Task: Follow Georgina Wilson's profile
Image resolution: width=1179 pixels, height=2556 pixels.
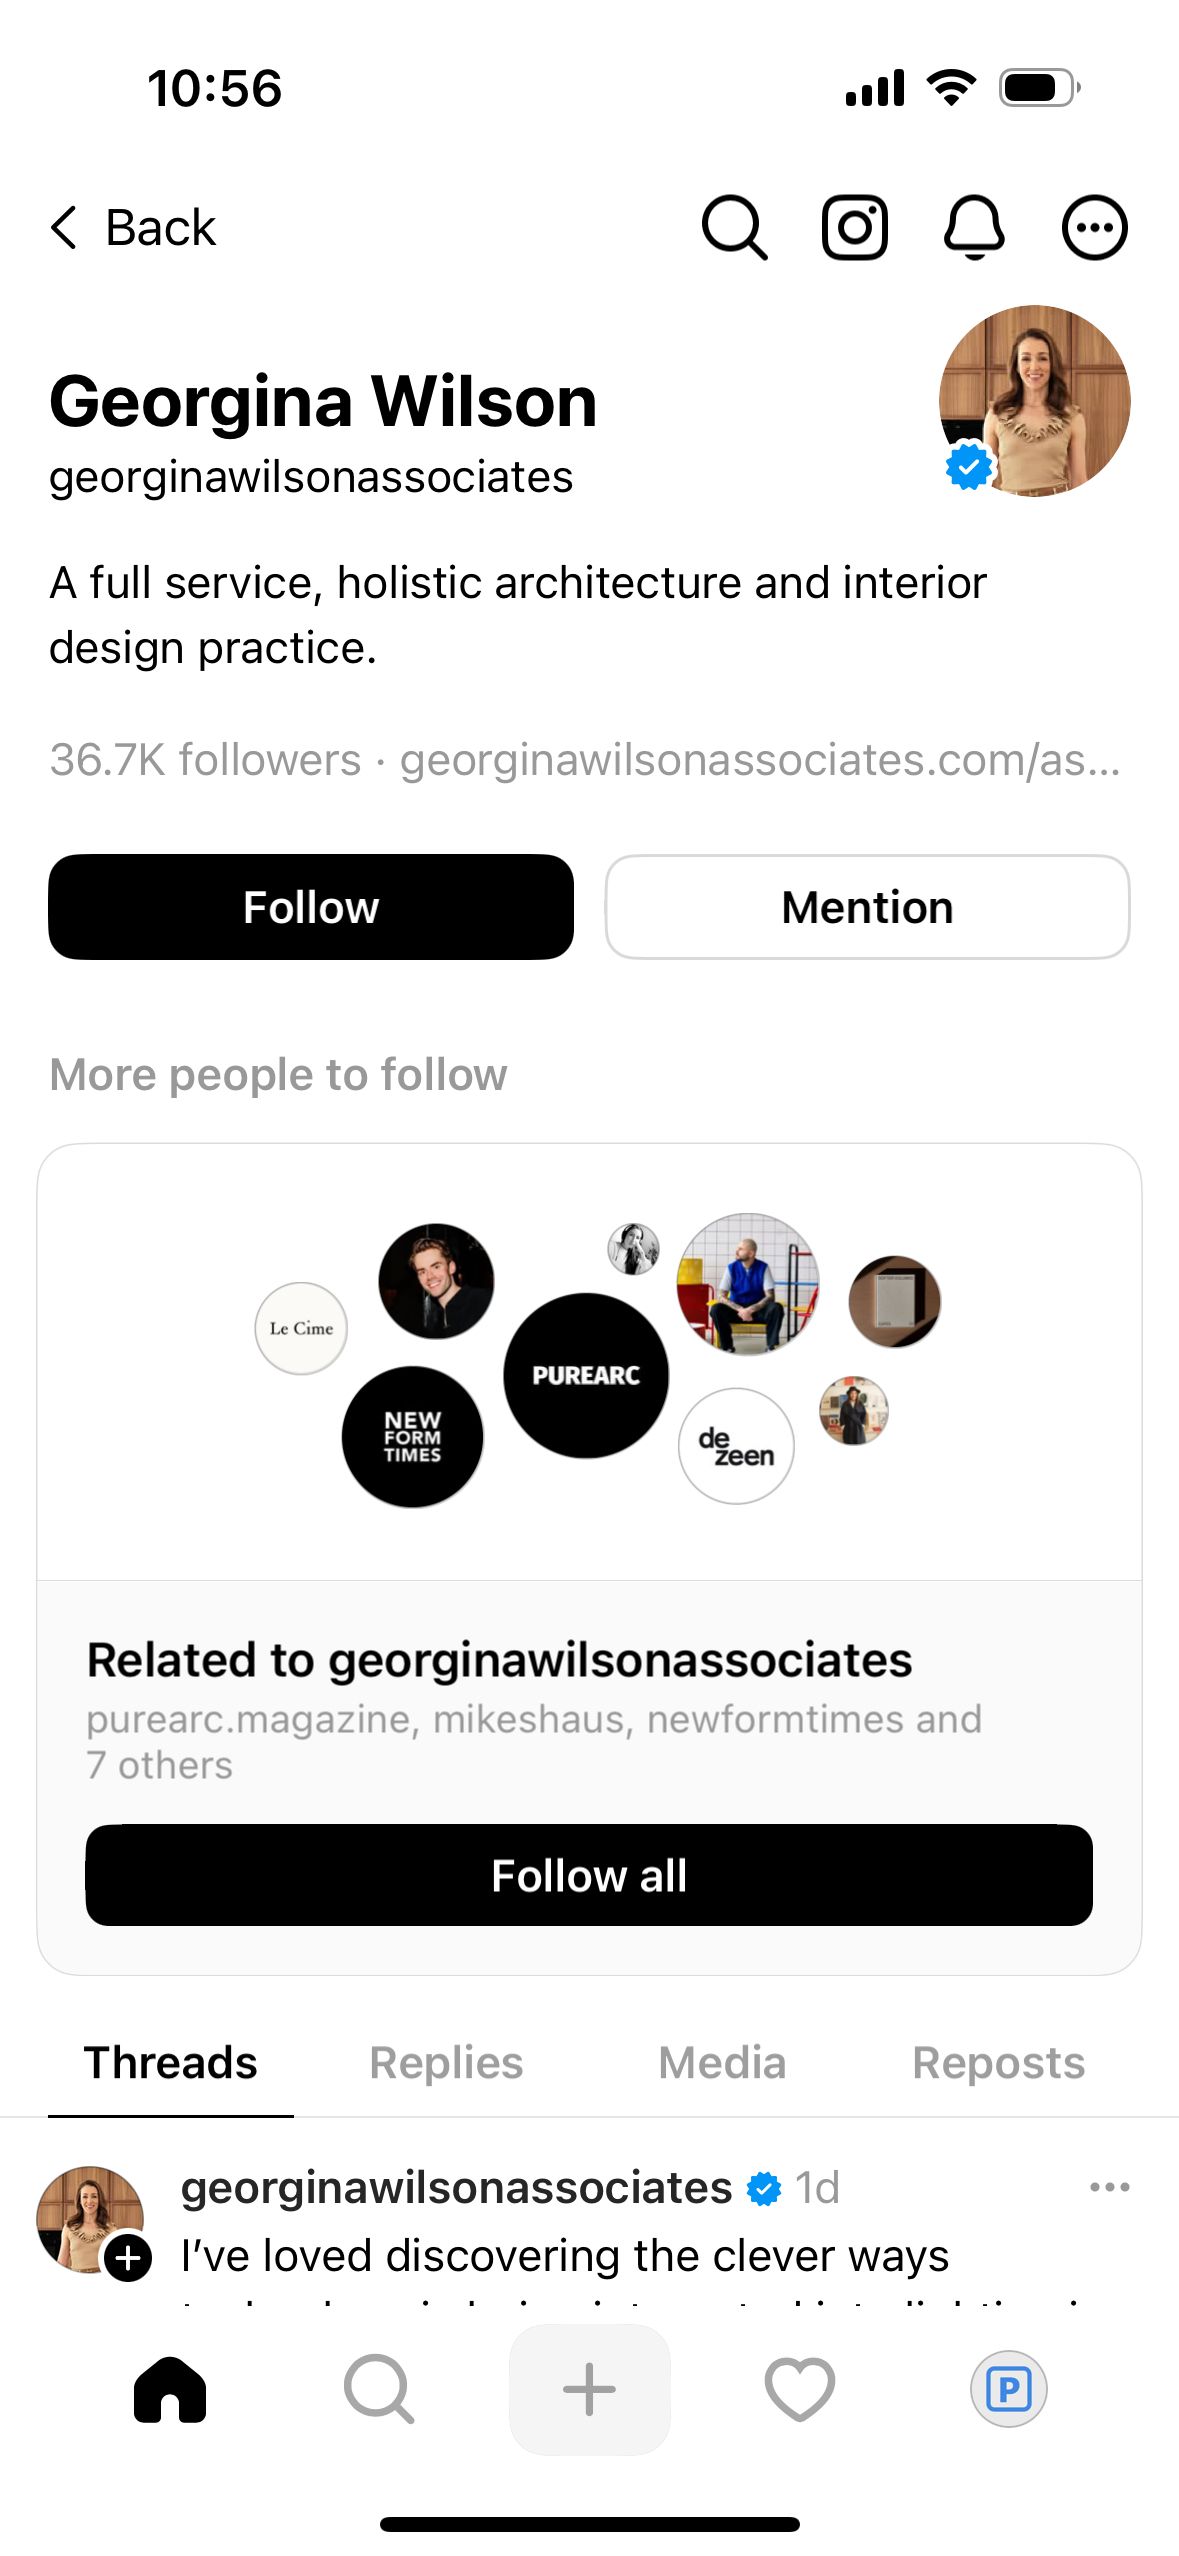Action: coord(311,907)
